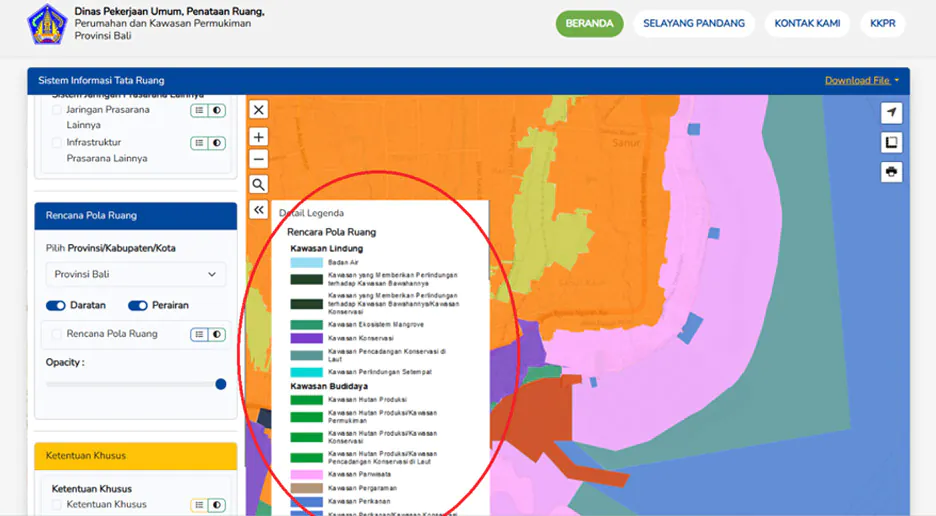Toggle the Perairan switch off

137,306
